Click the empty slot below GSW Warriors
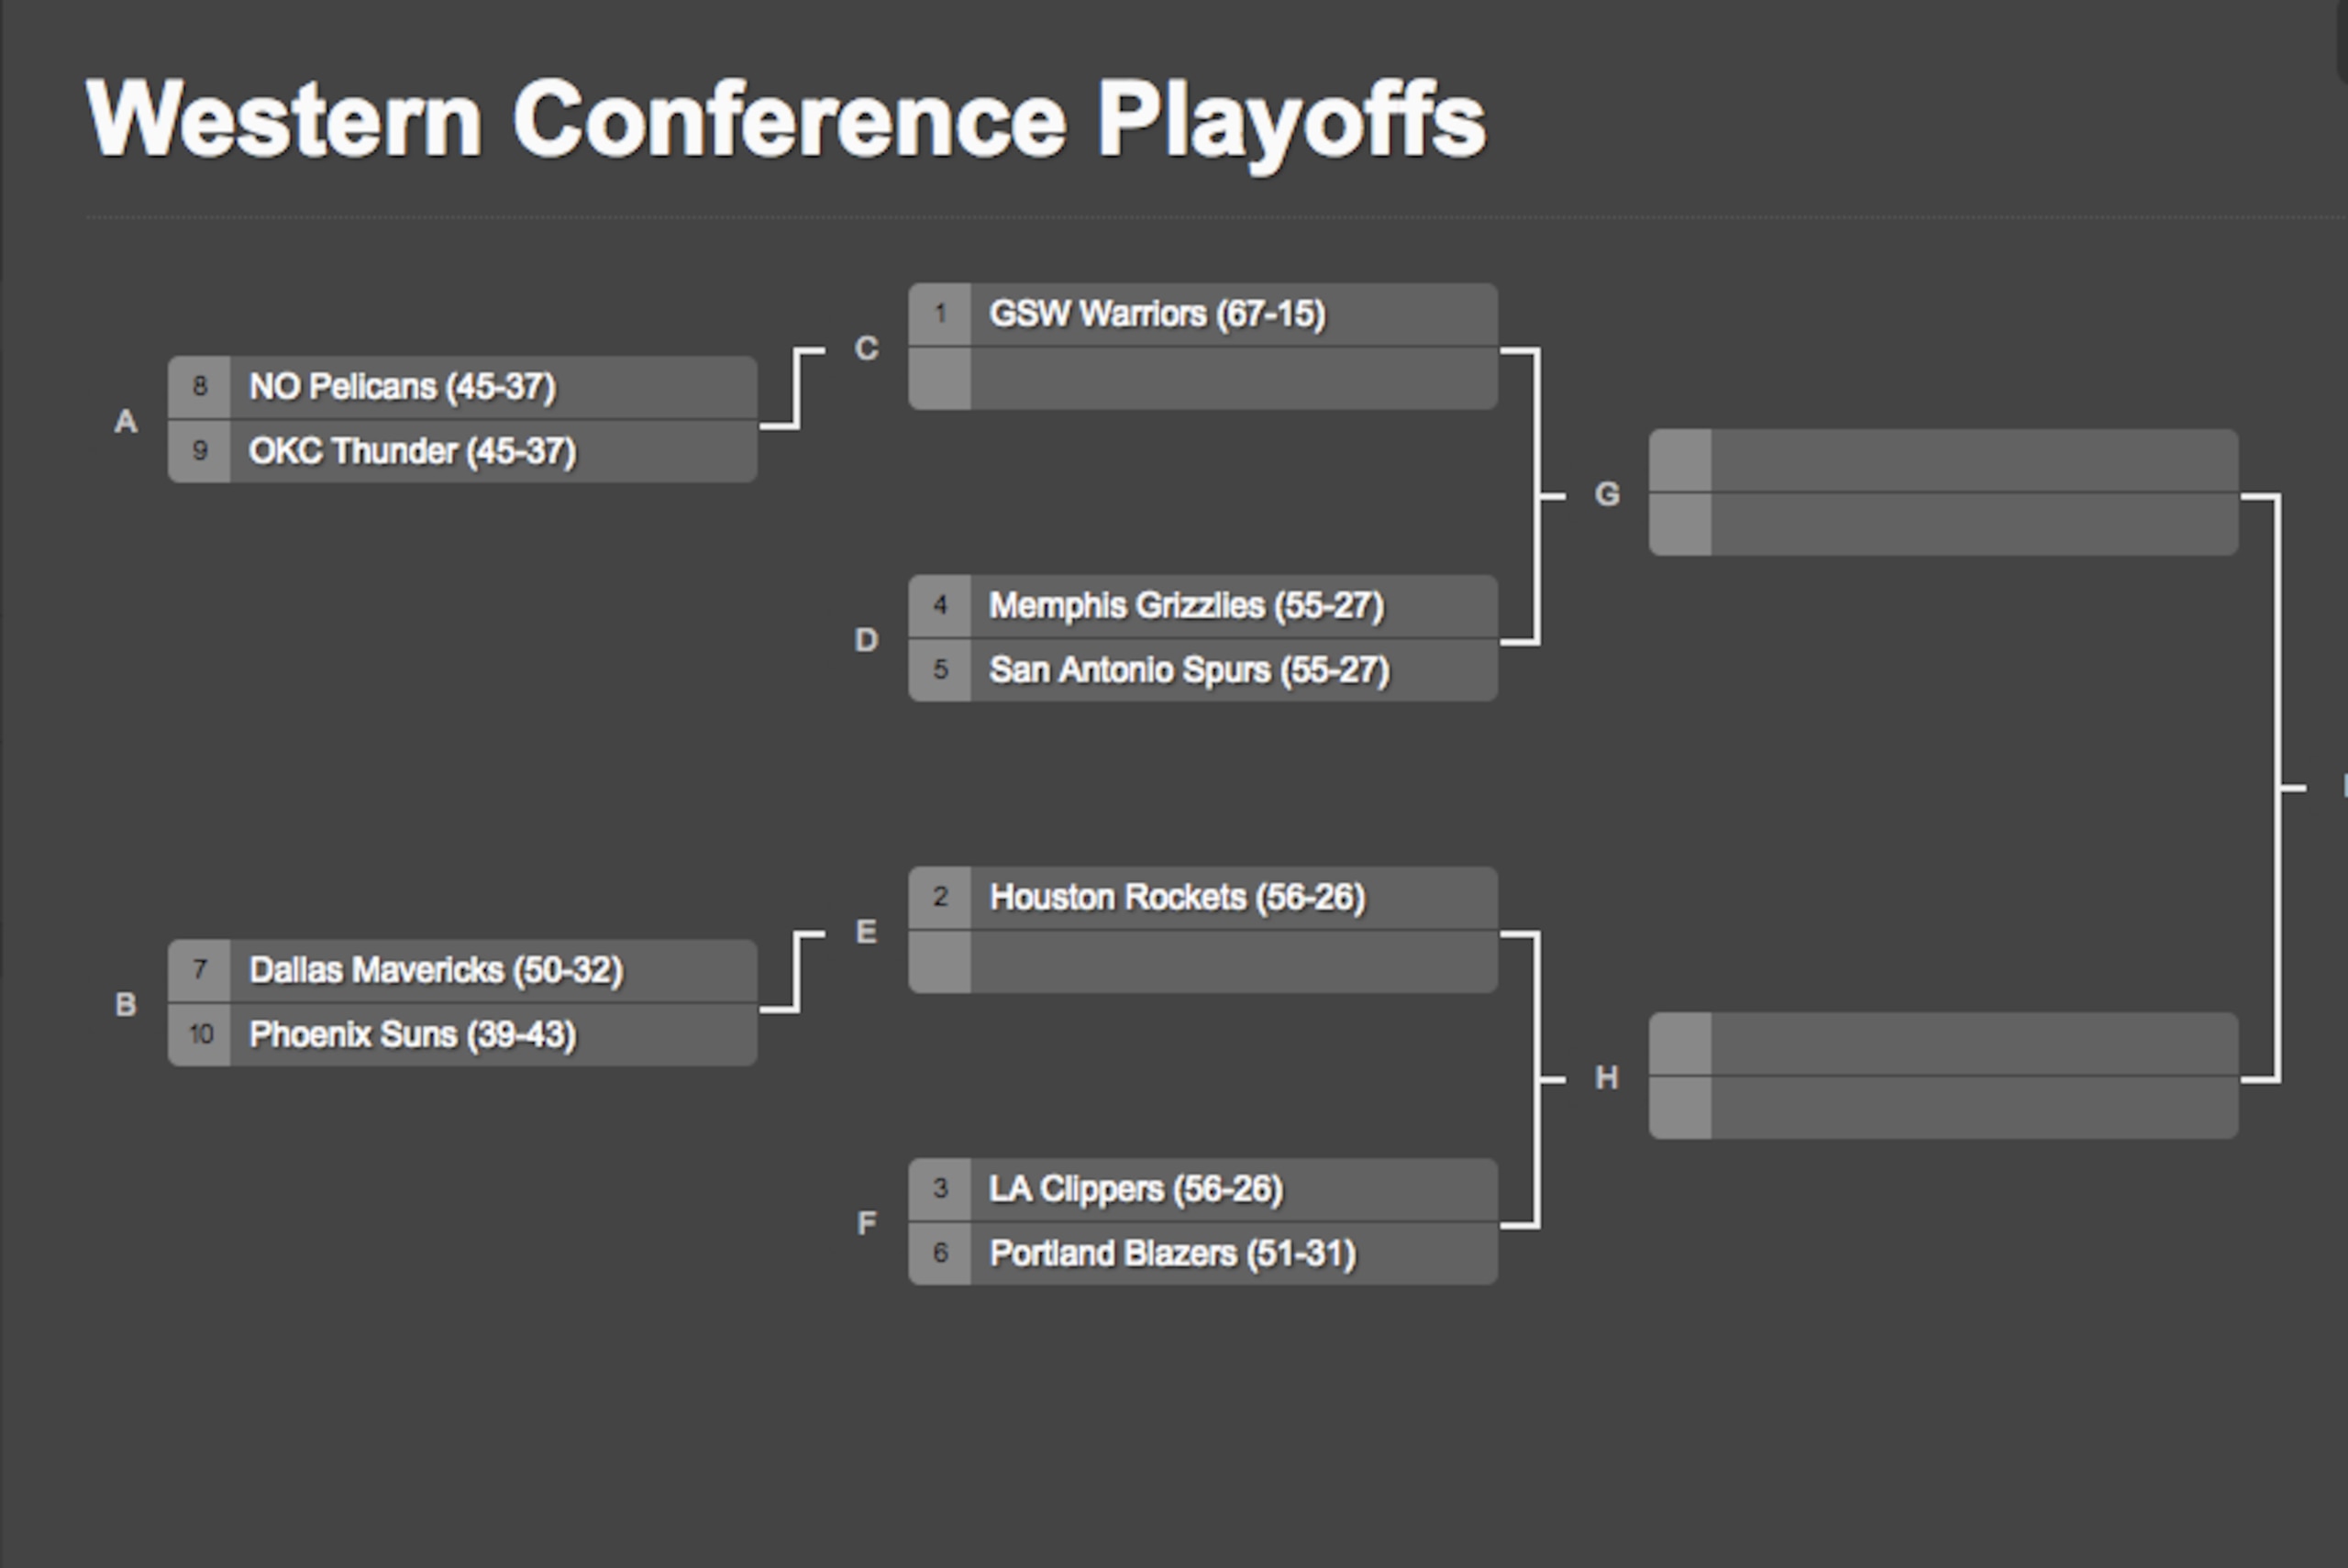The image size is (2348, 1568). (x=1203, y=378)
